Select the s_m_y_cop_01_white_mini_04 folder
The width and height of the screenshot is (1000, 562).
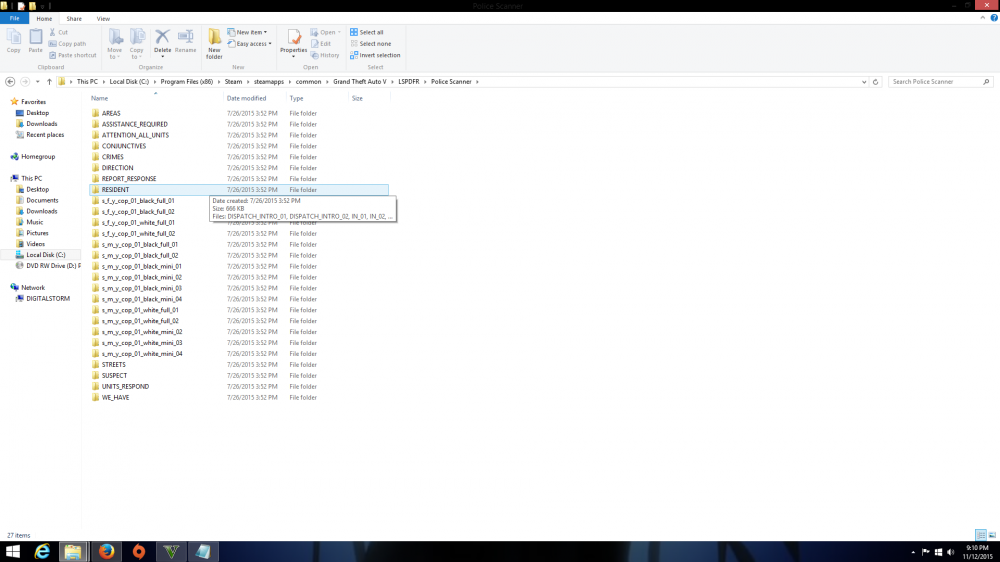click(x=142, y=353)
